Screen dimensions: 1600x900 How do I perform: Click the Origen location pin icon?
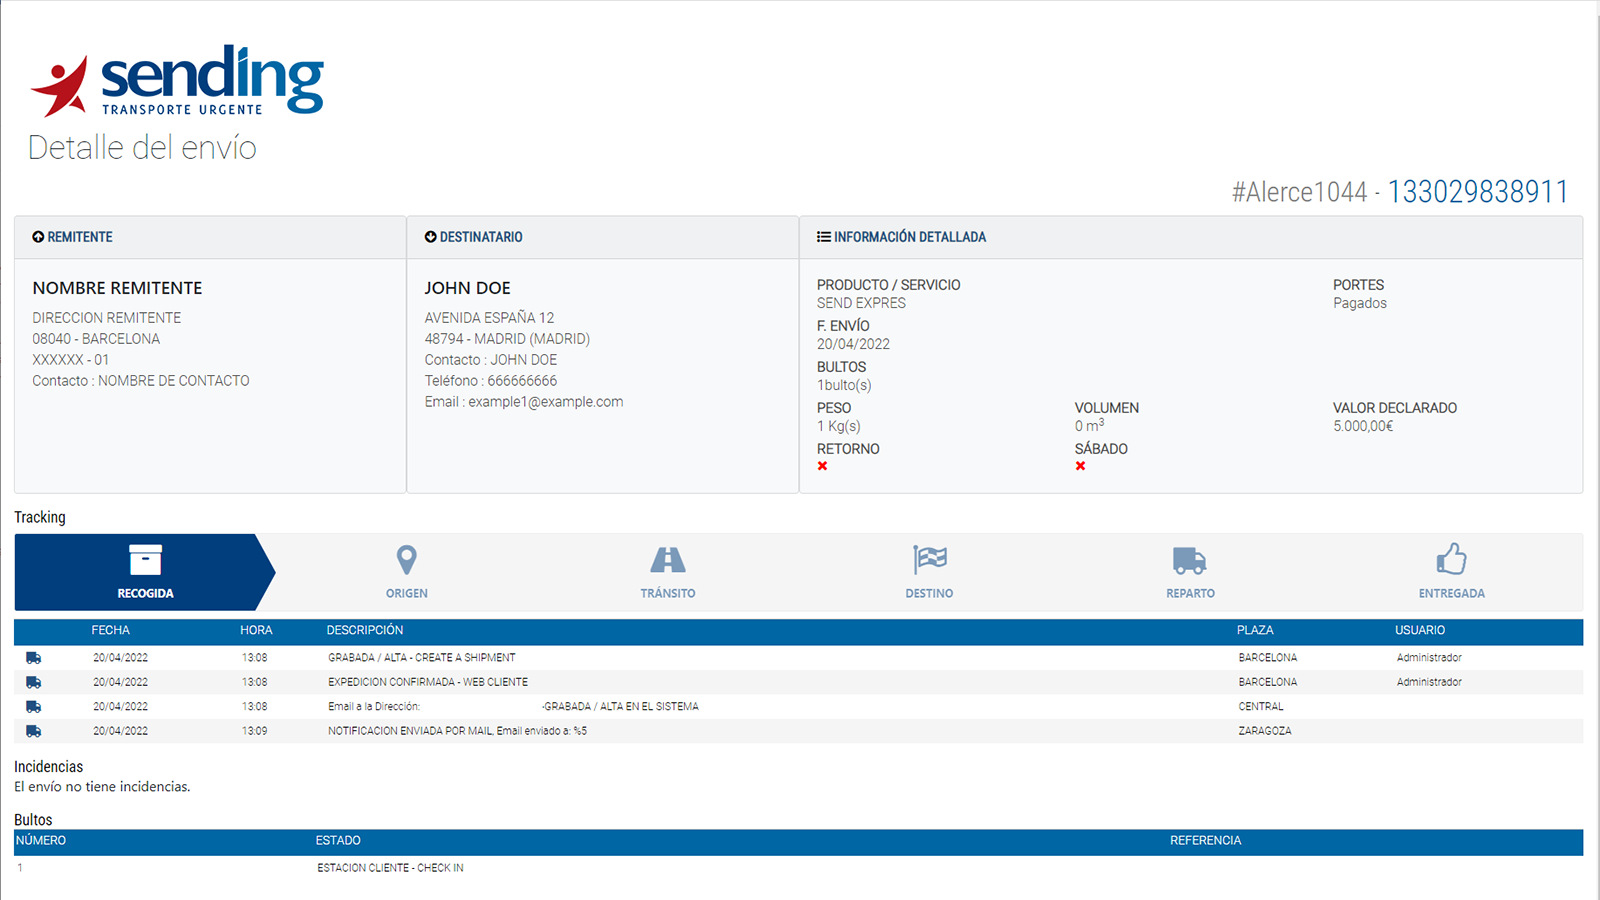[406, 560]
